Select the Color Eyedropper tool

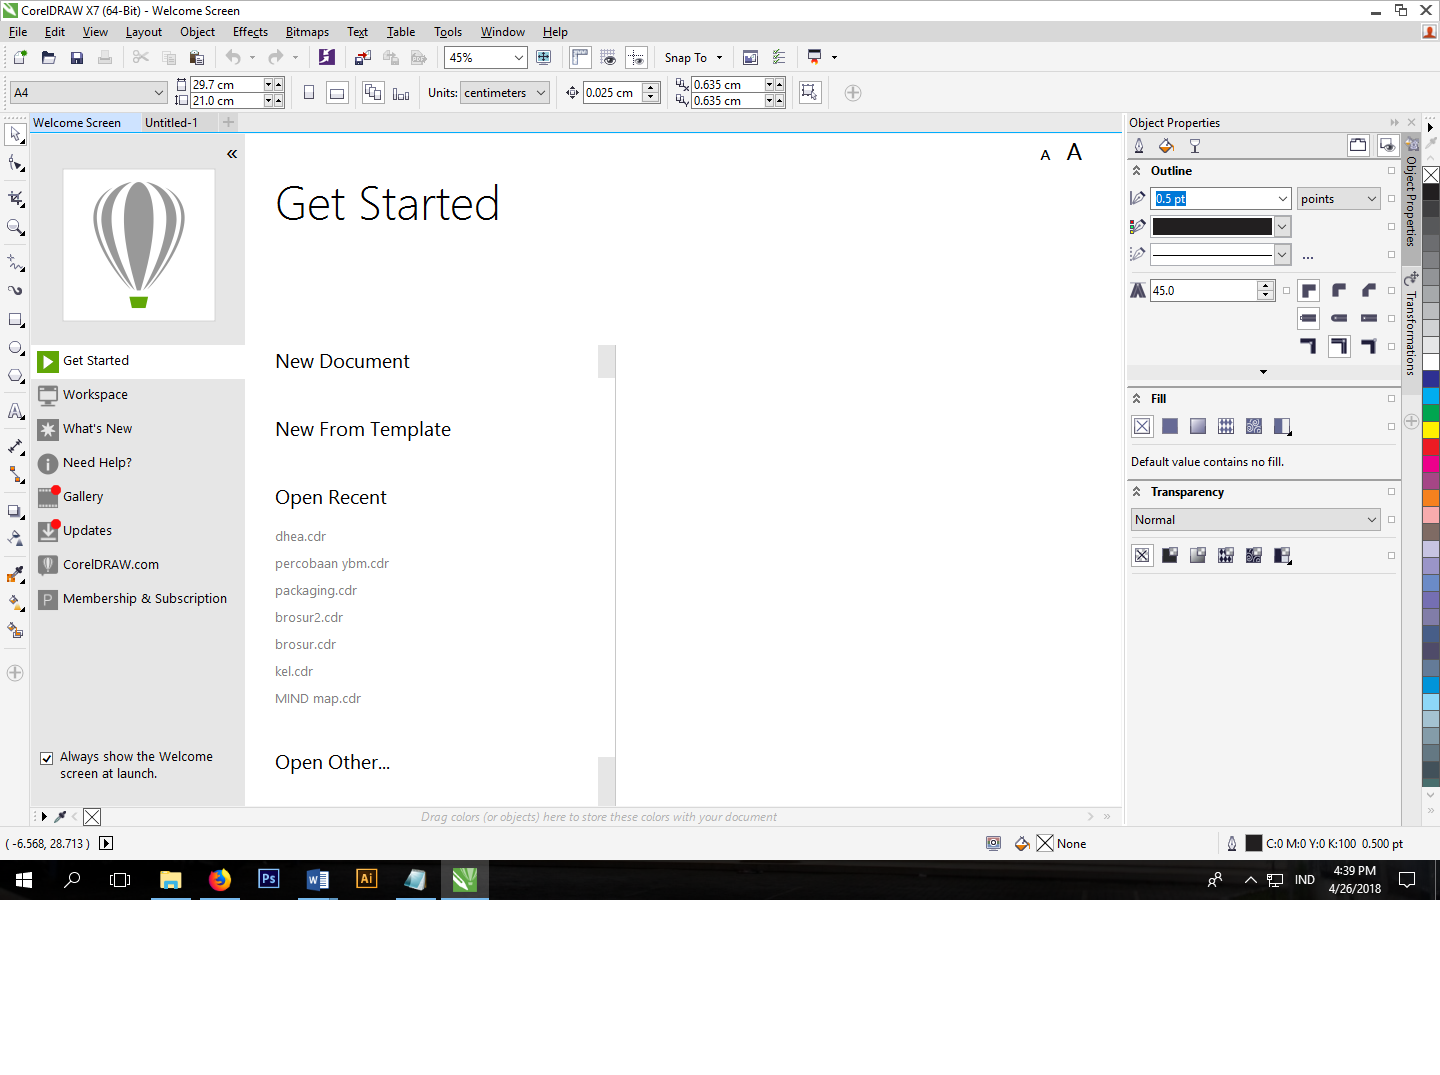(15, 574)
